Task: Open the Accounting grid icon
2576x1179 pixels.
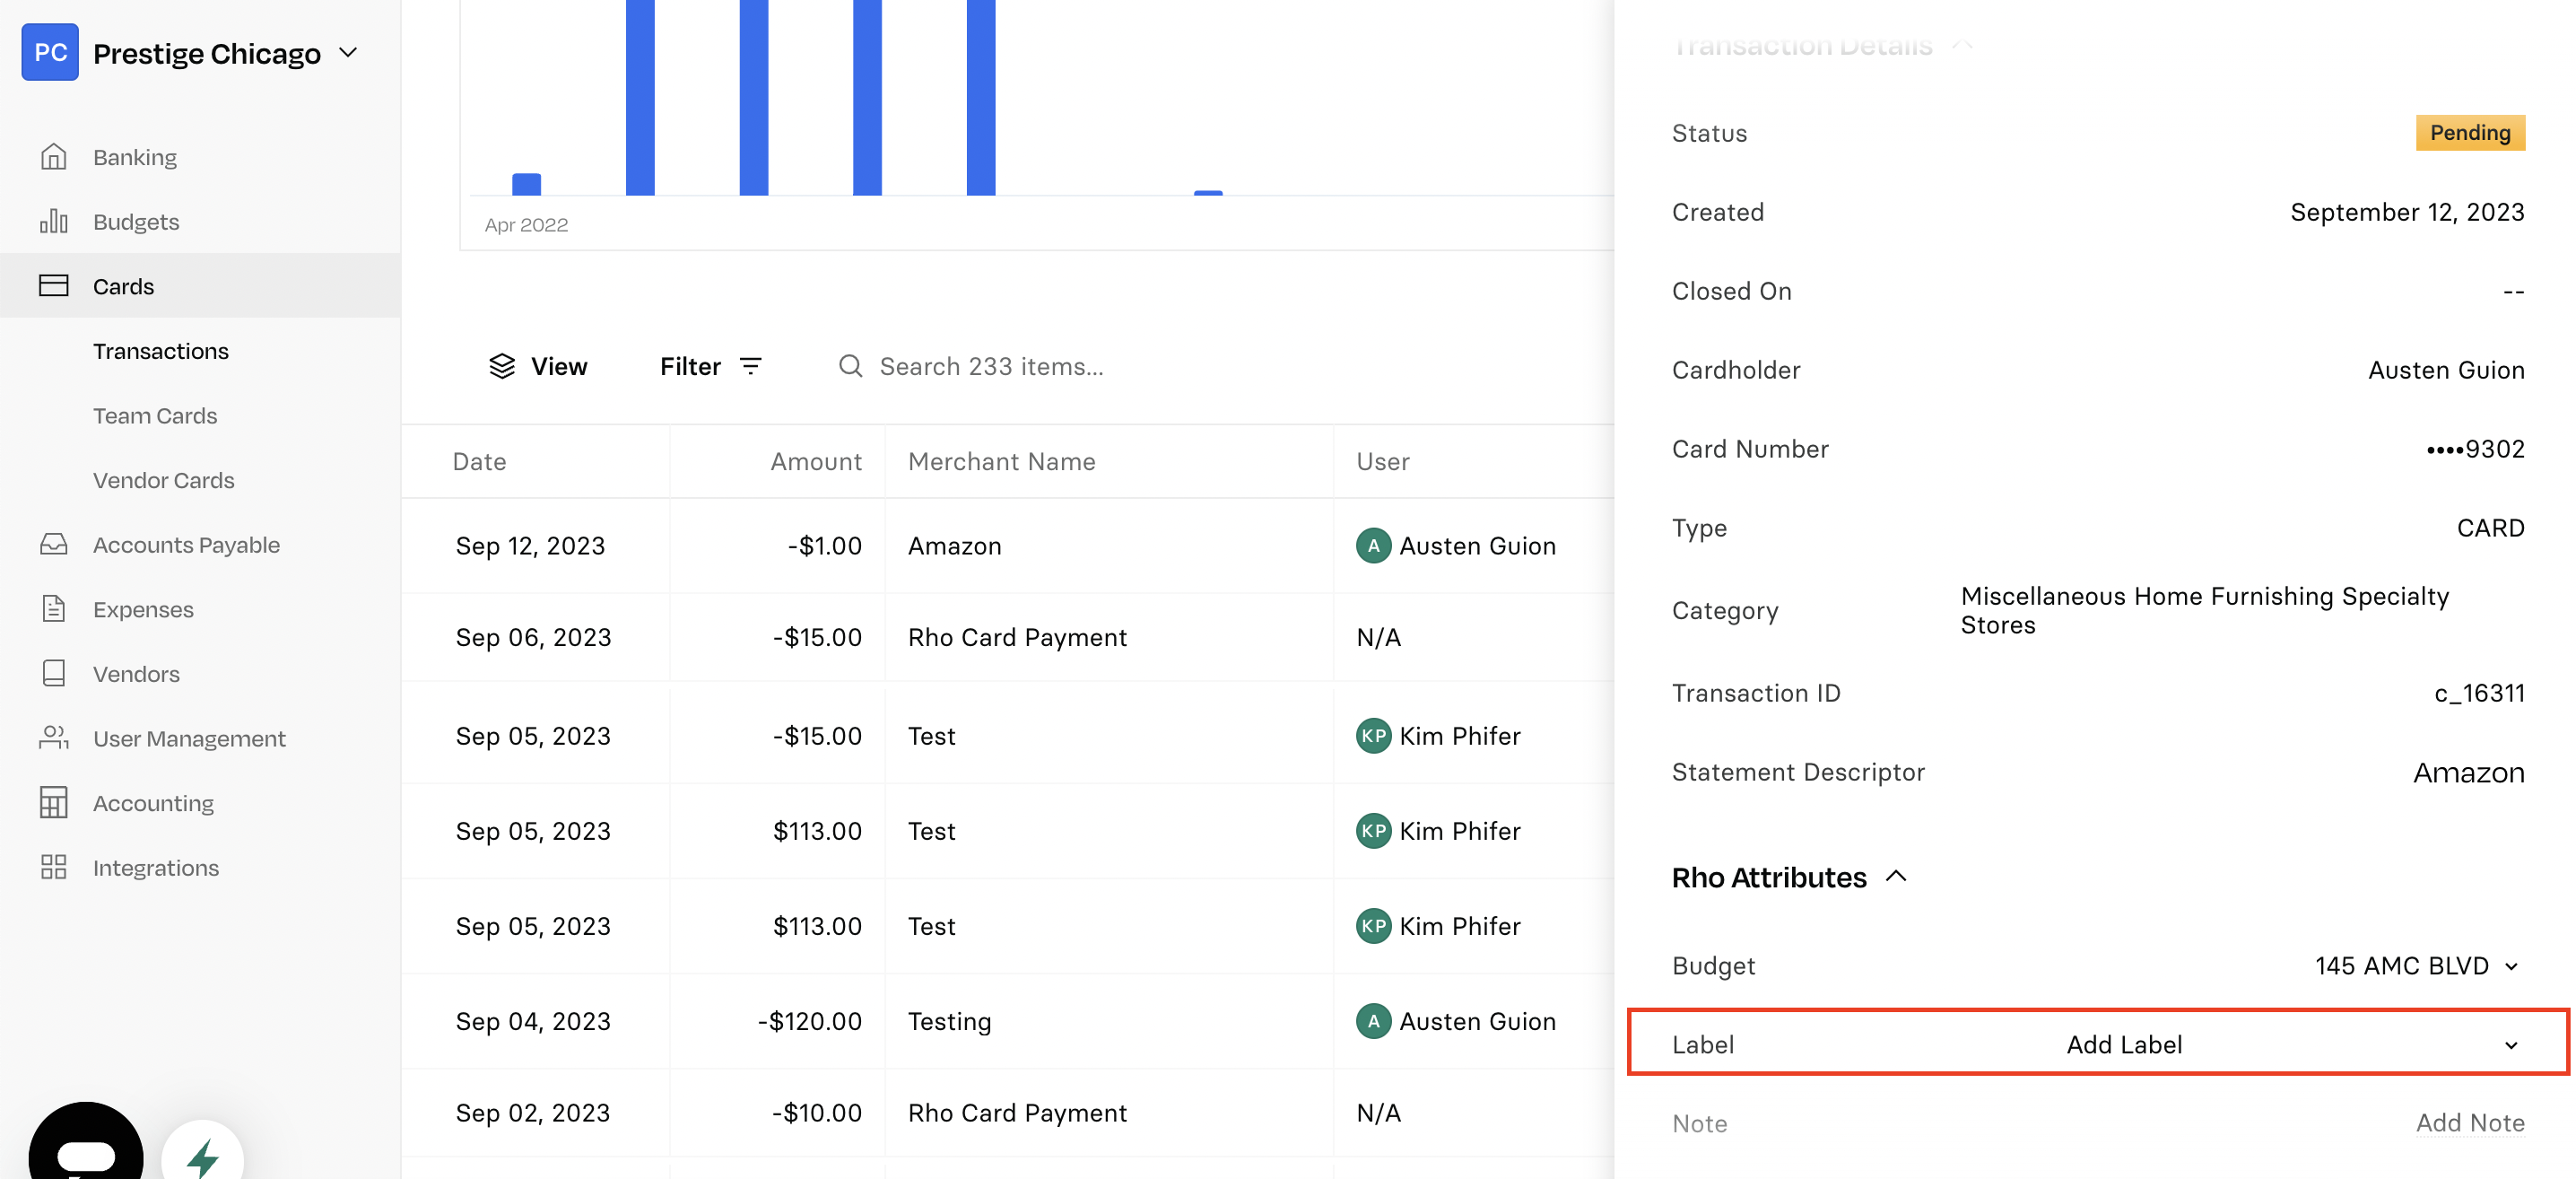Action: point(54,802)
